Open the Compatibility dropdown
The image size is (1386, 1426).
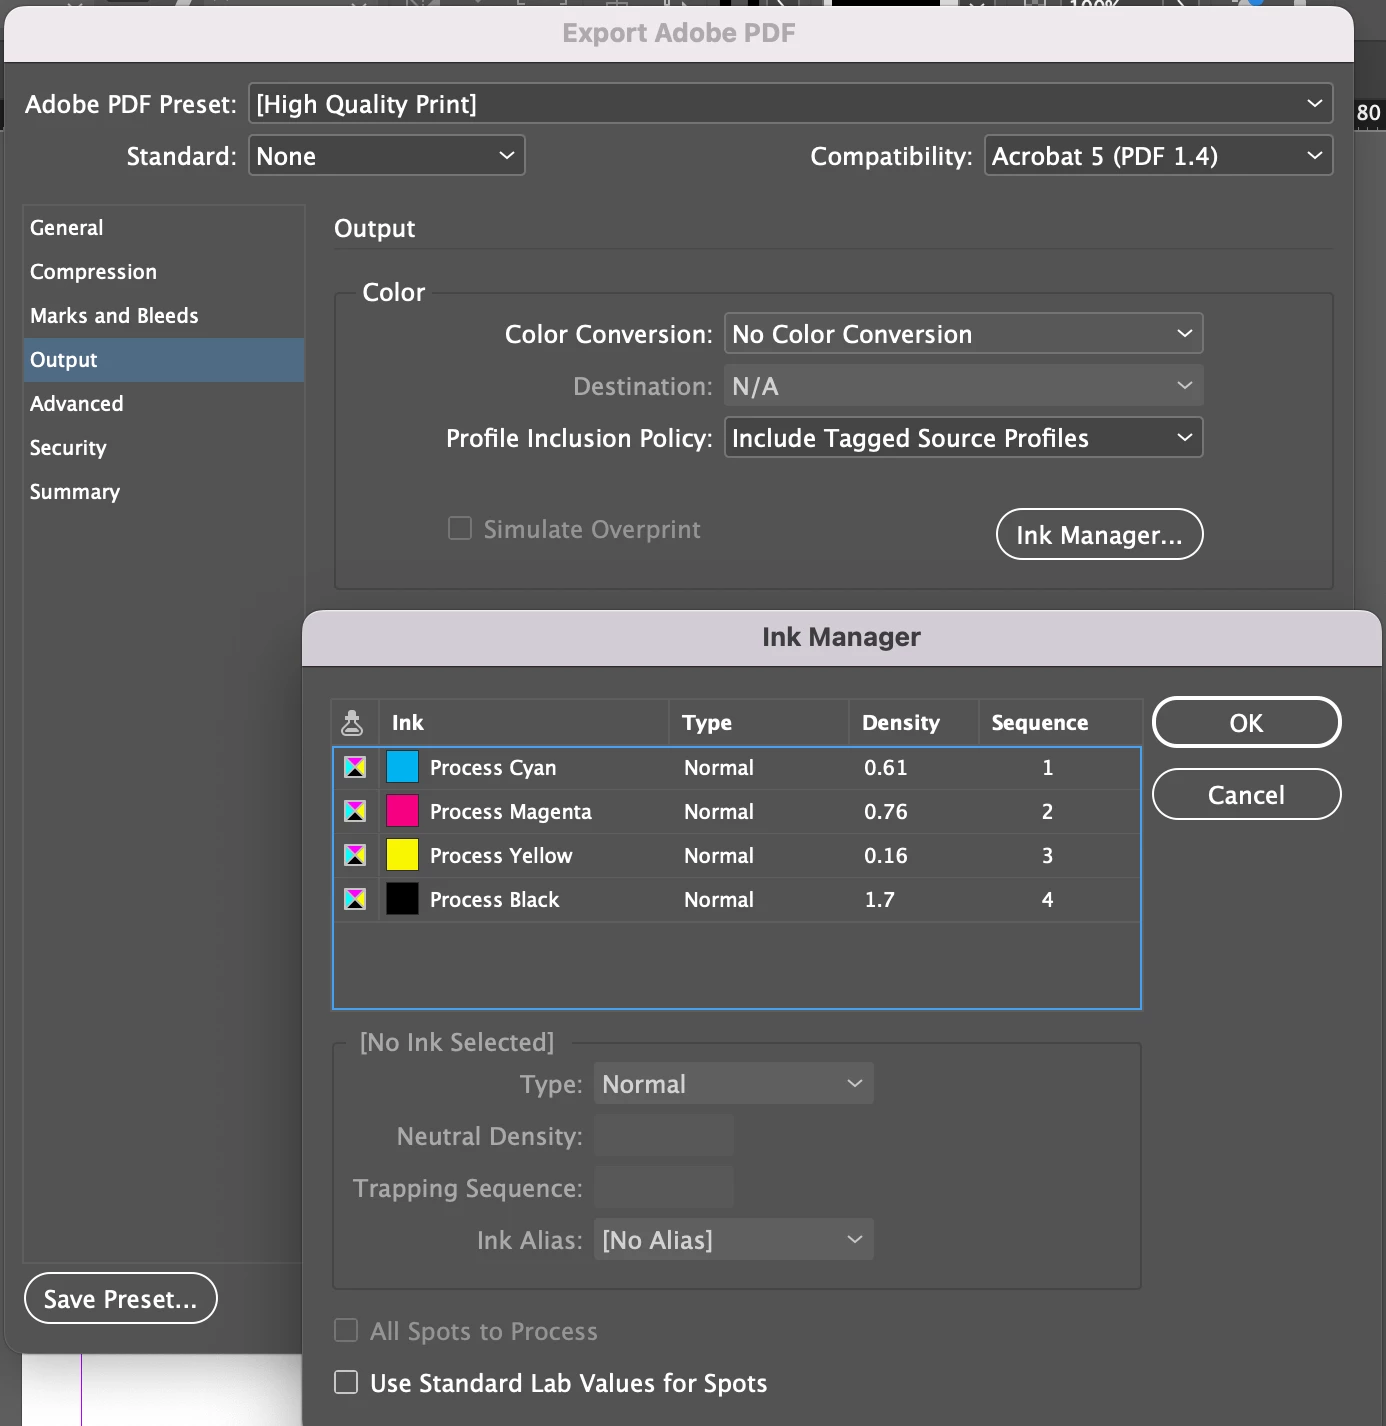click(1158, 155)
